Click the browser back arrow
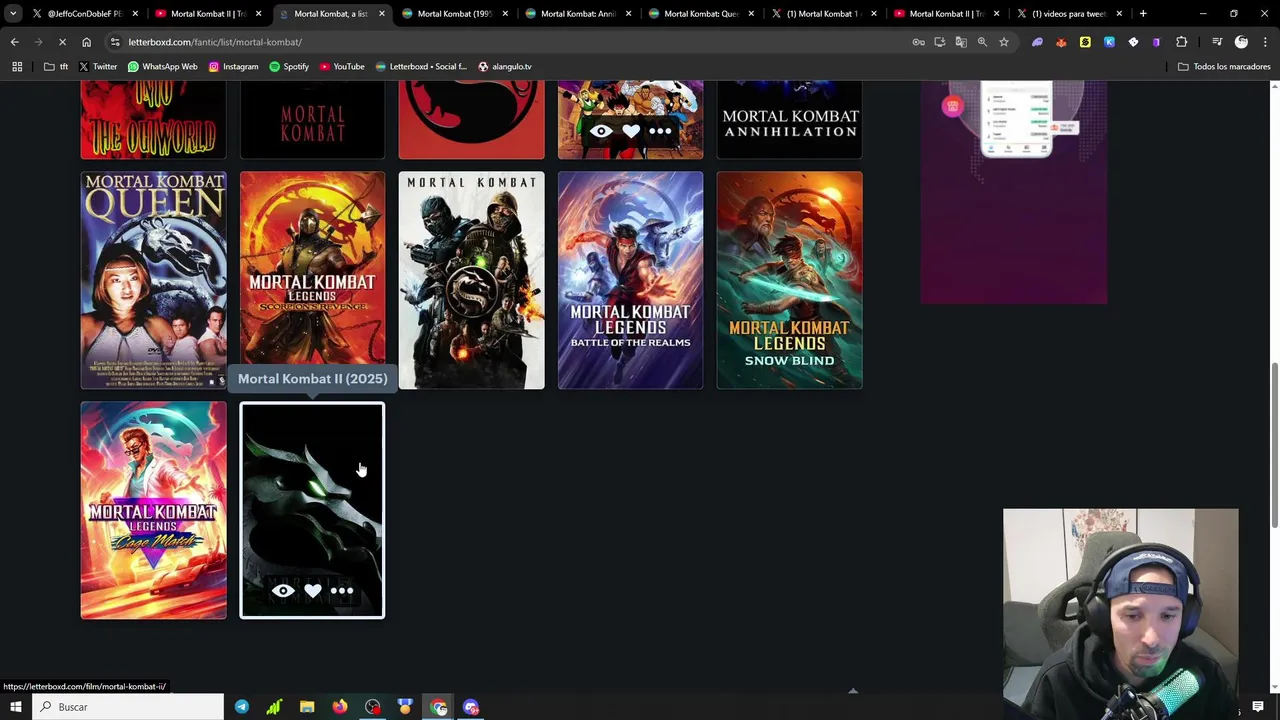 pyautogui.click(x=14, y=42)
